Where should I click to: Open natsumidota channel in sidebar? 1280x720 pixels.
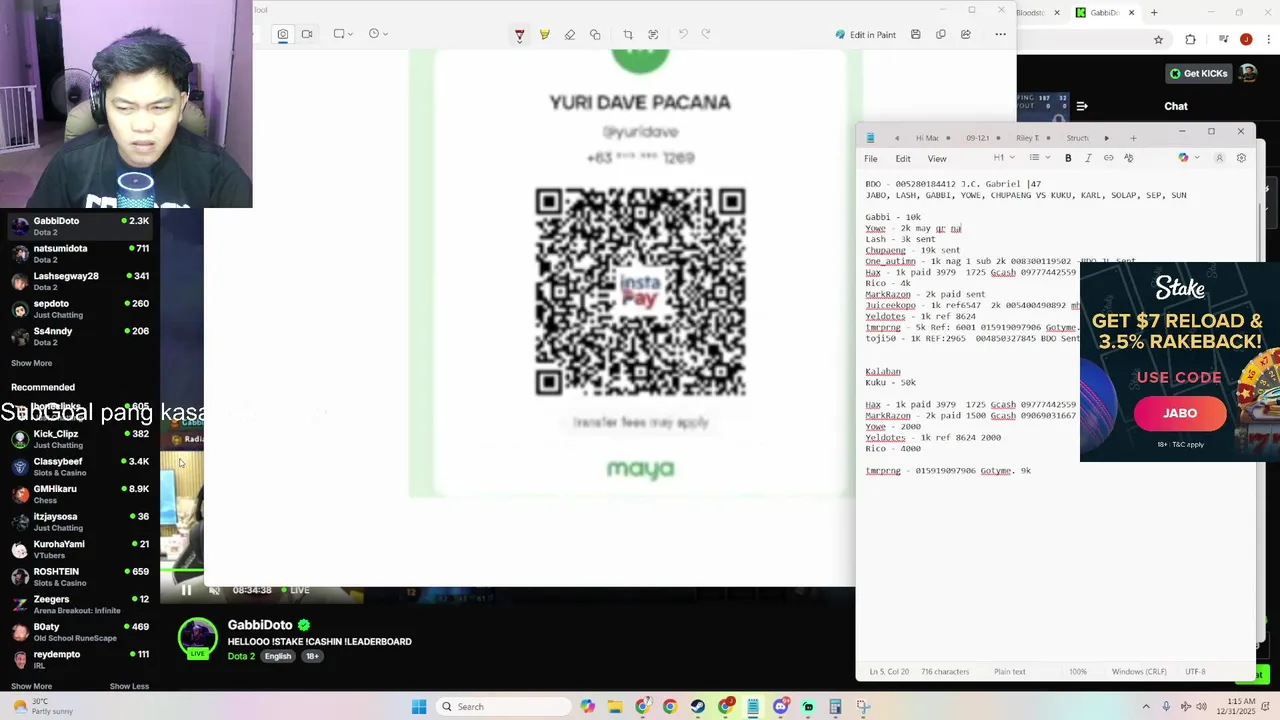tap(80, 254)
